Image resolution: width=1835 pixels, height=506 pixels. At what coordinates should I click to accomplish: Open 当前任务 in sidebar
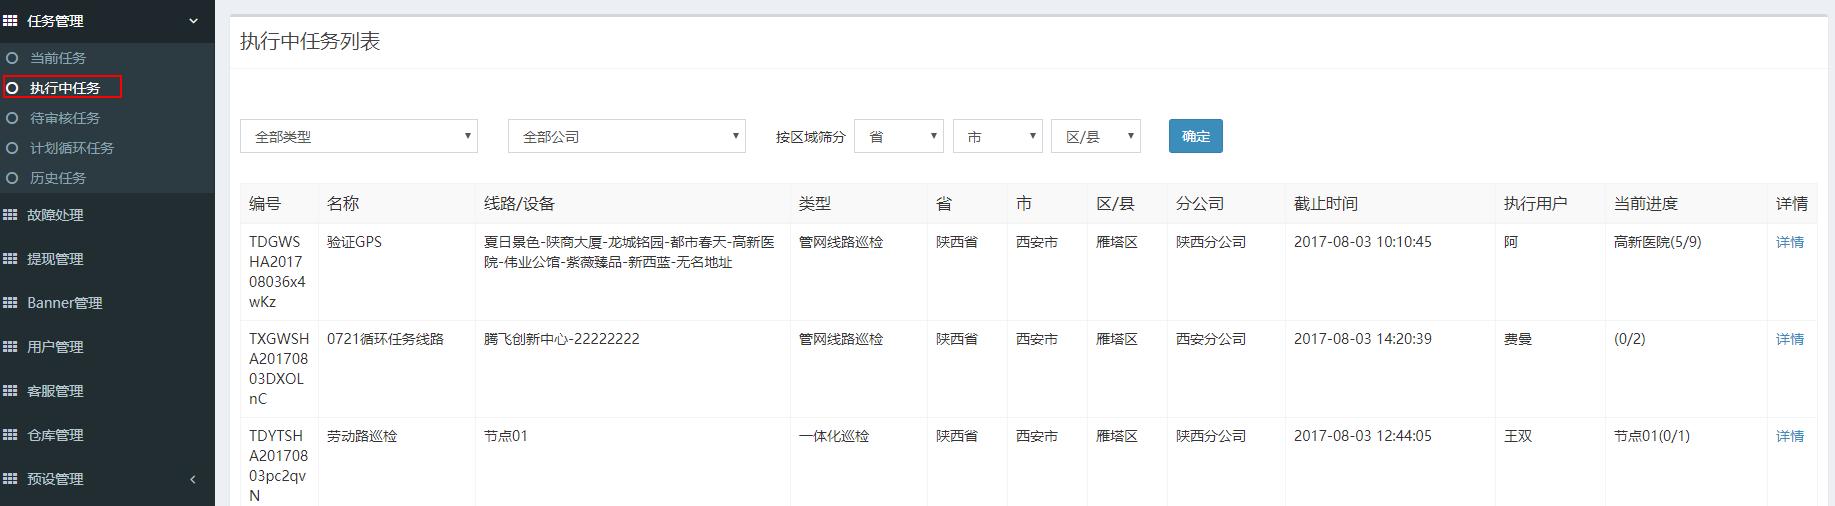tap(58, 58)
